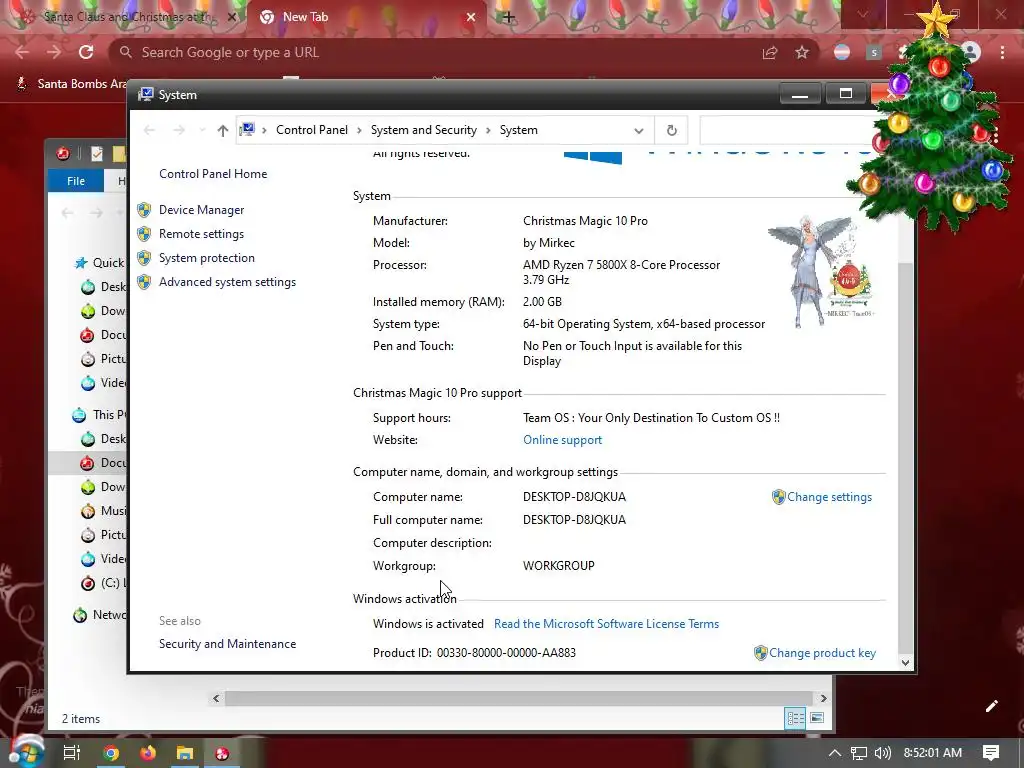Switch to the New Tab browser tab
1024x768 pixels.
(366, 17)
